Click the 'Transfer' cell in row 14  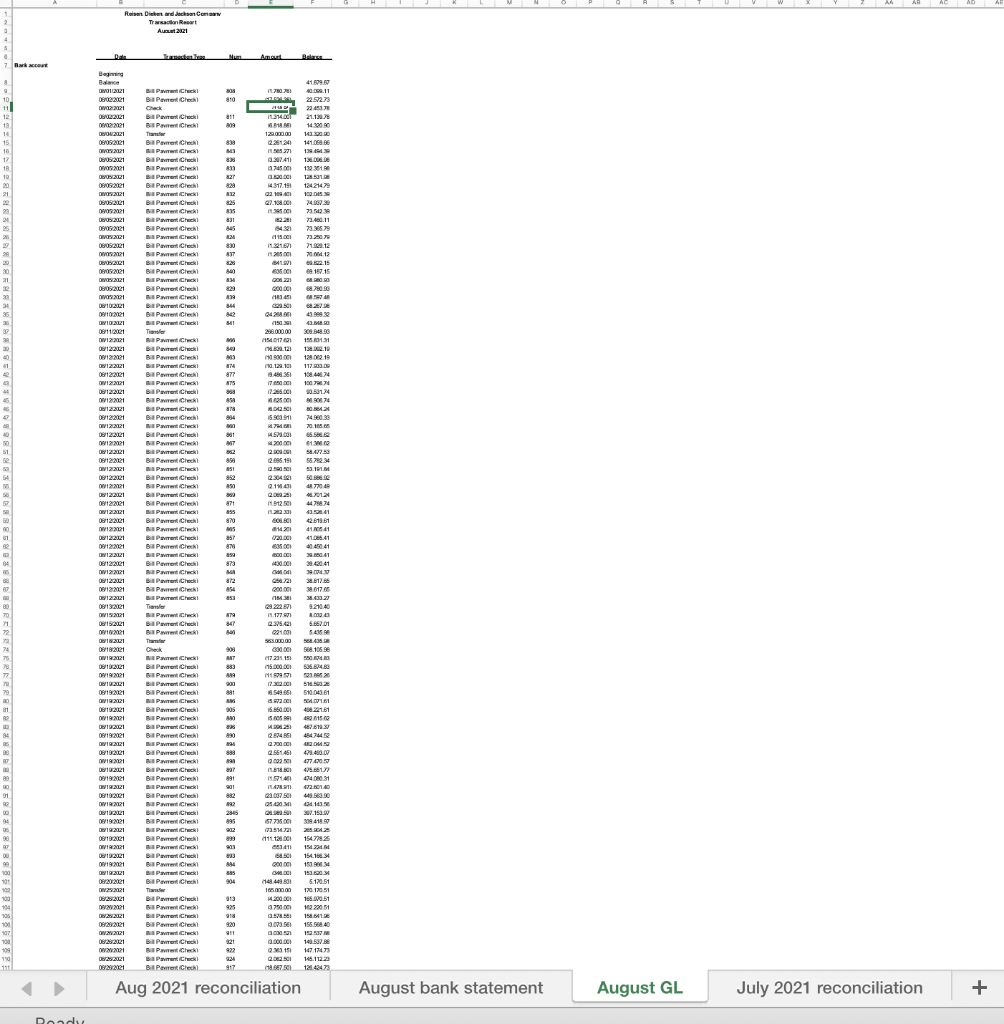(155, 134)
